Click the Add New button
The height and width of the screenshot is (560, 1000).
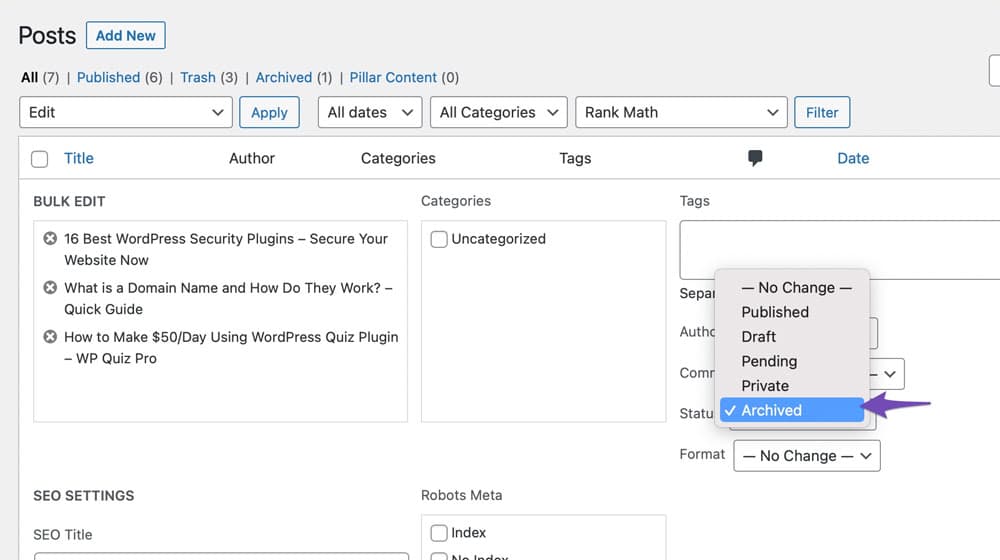point(126,36)
